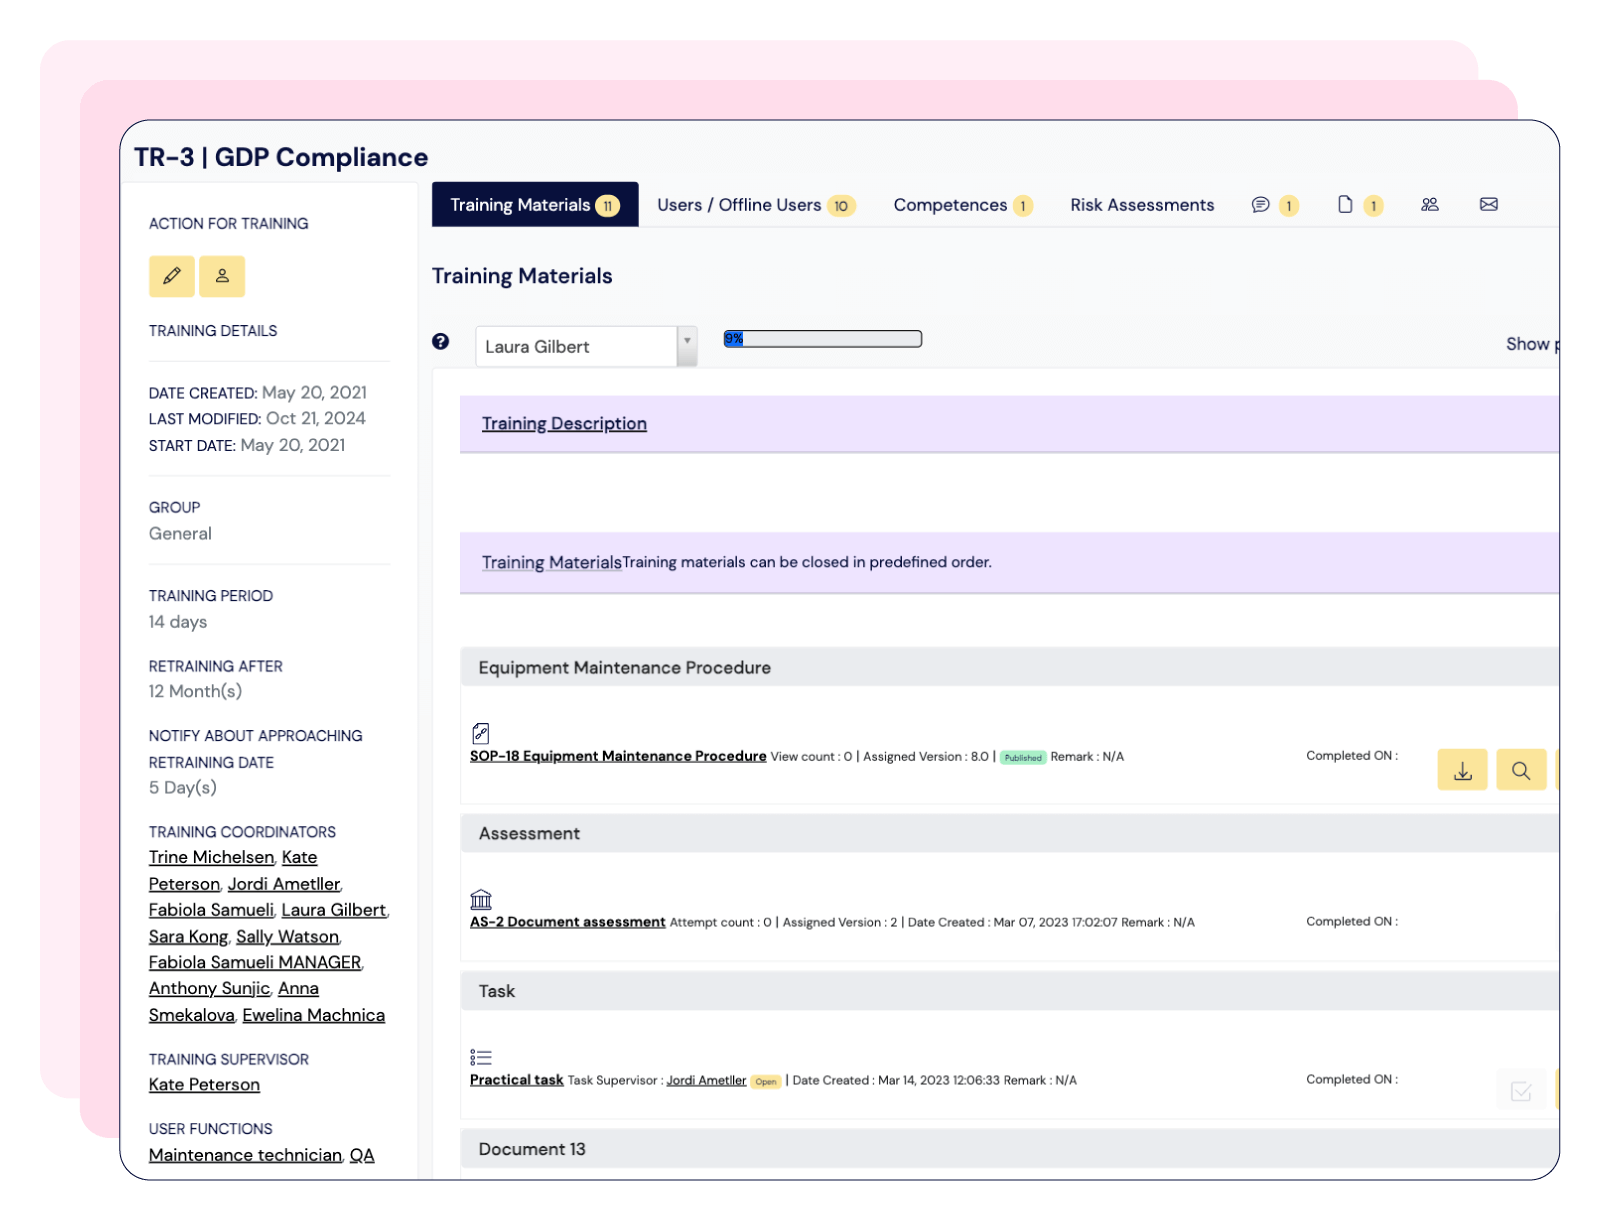The height and width of the screenshot is (1220, 1600).
Task: Click Jordi Ametller task supervisor link
Action: [706, 1081]
